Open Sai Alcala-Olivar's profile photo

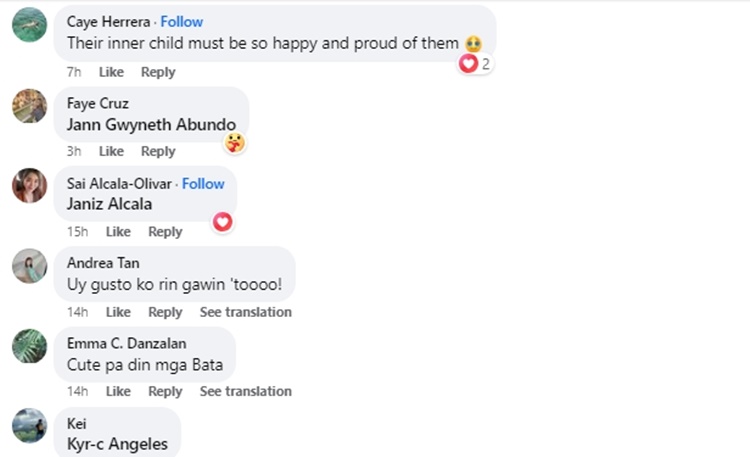[29, 186]
